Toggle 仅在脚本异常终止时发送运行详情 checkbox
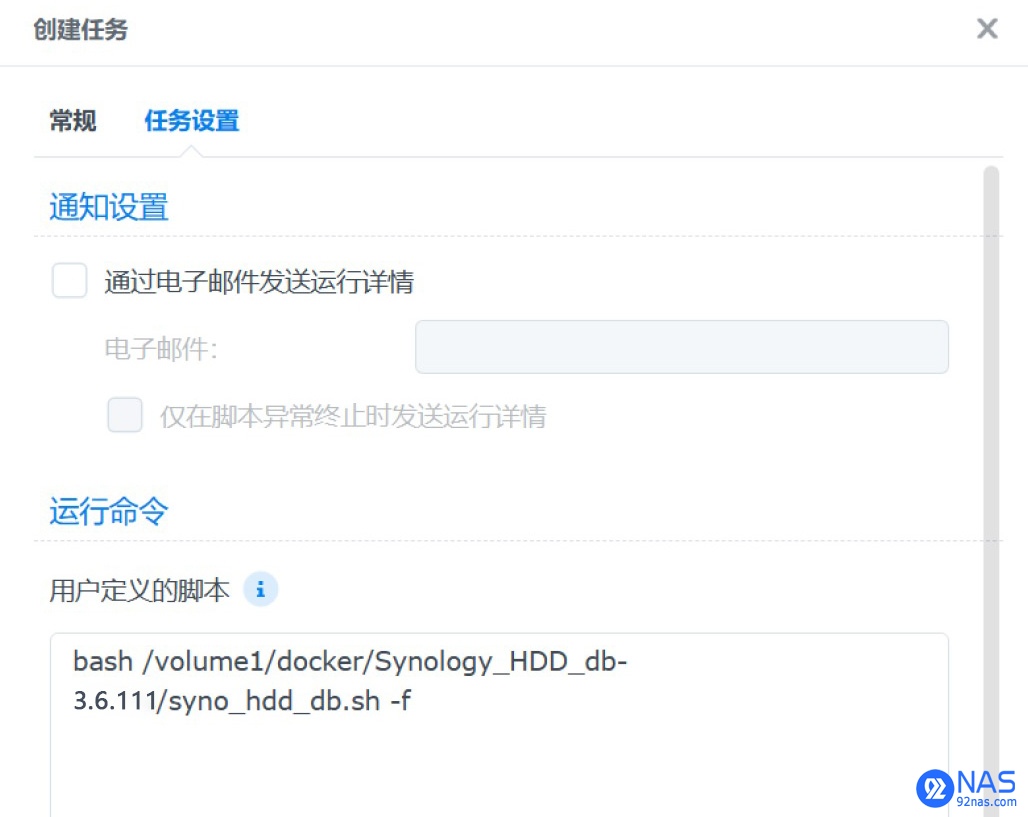 tap(125, 415)
